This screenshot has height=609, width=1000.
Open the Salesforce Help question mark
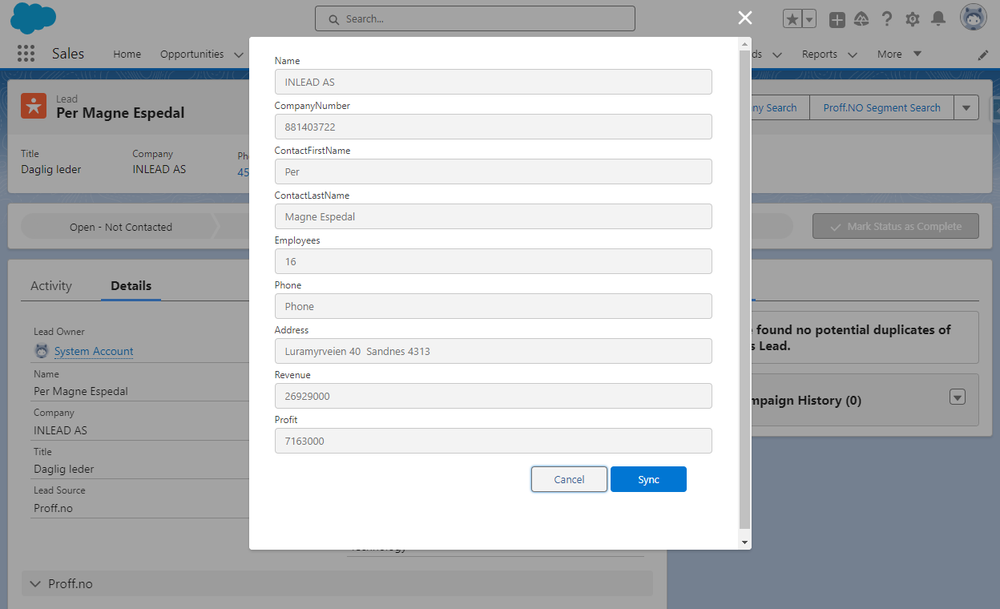click(886, 19)
